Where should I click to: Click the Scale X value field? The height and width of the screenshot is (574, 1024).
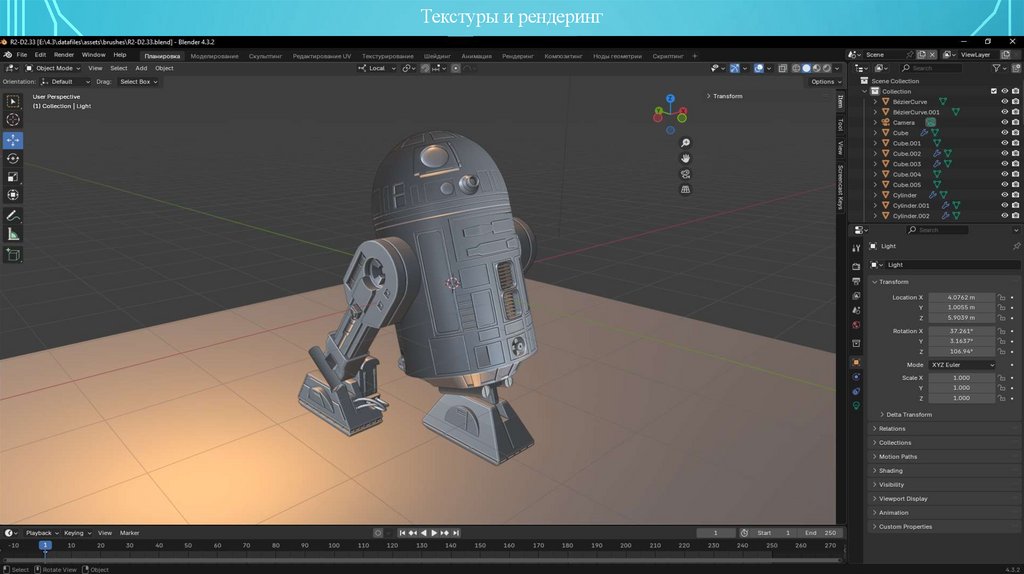click(x=961, y=378)
